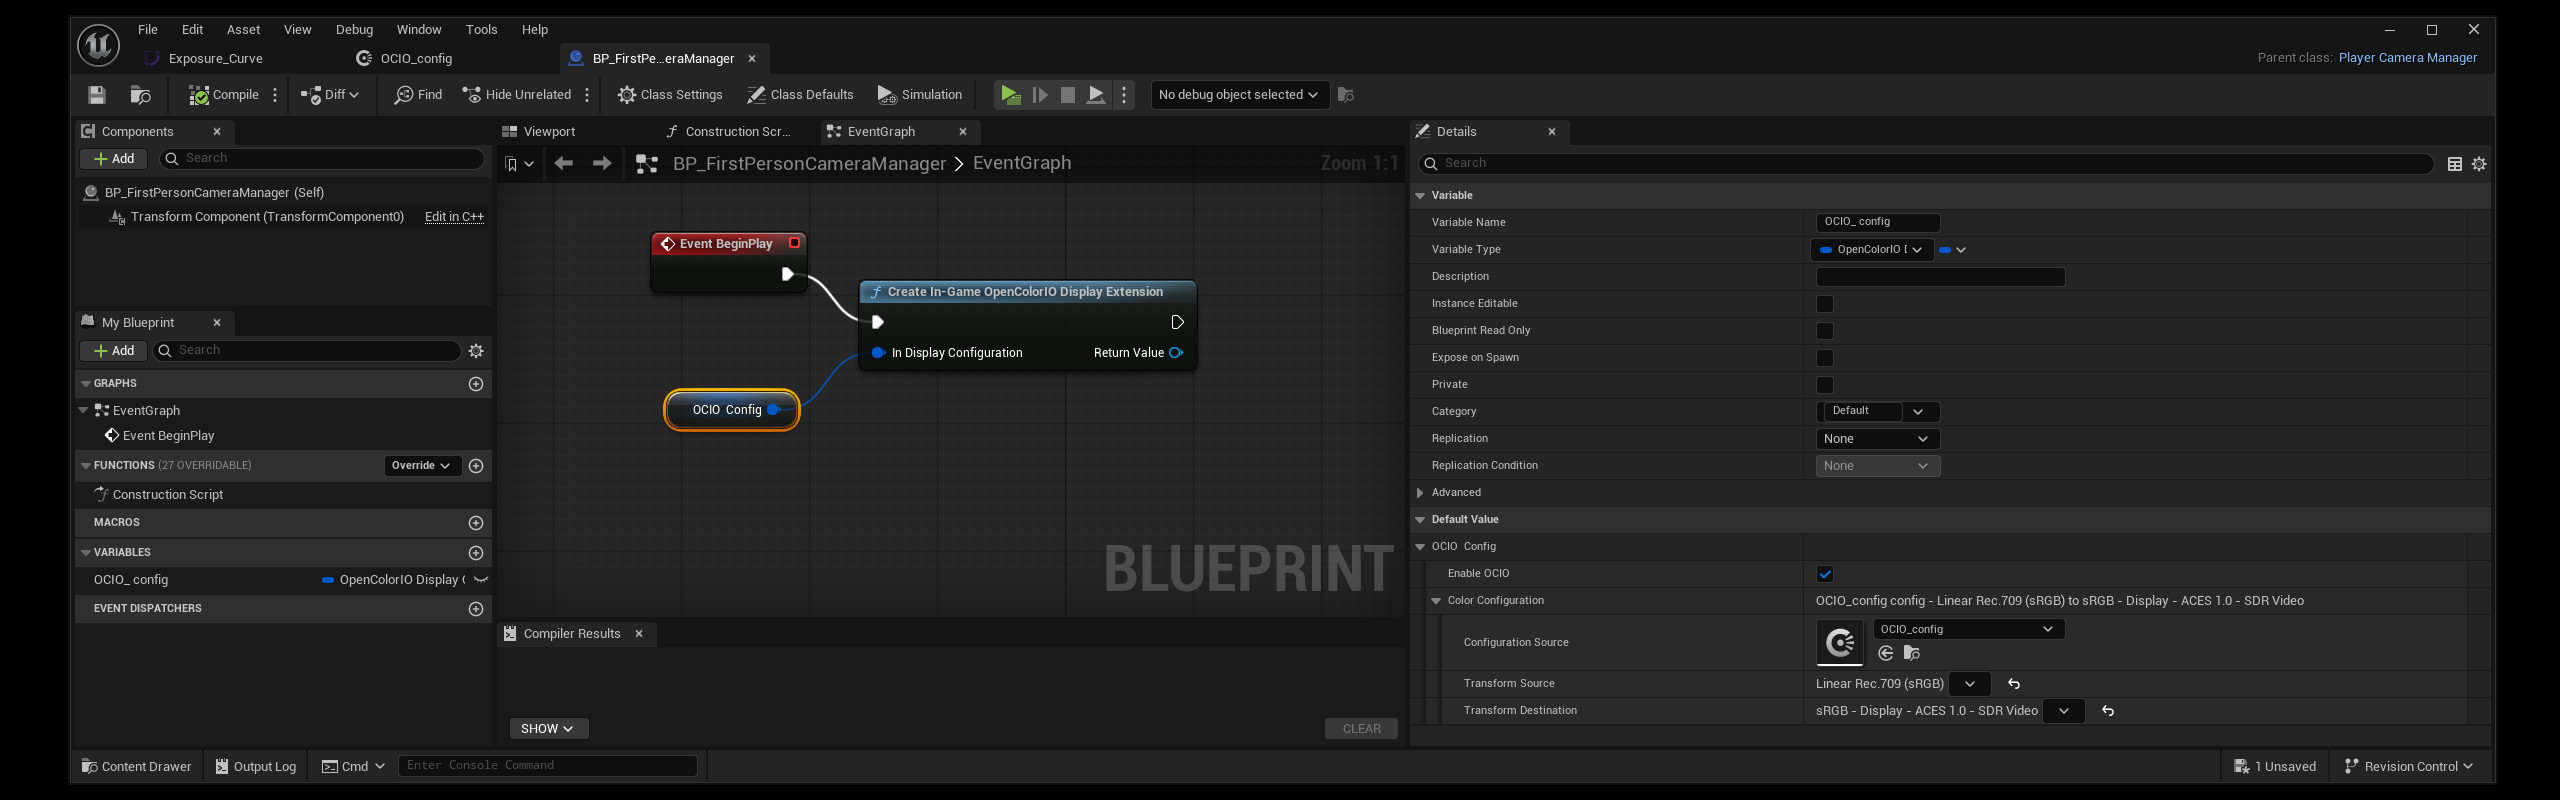Switch to the OCIO_config asset tab

pos(416,59)
